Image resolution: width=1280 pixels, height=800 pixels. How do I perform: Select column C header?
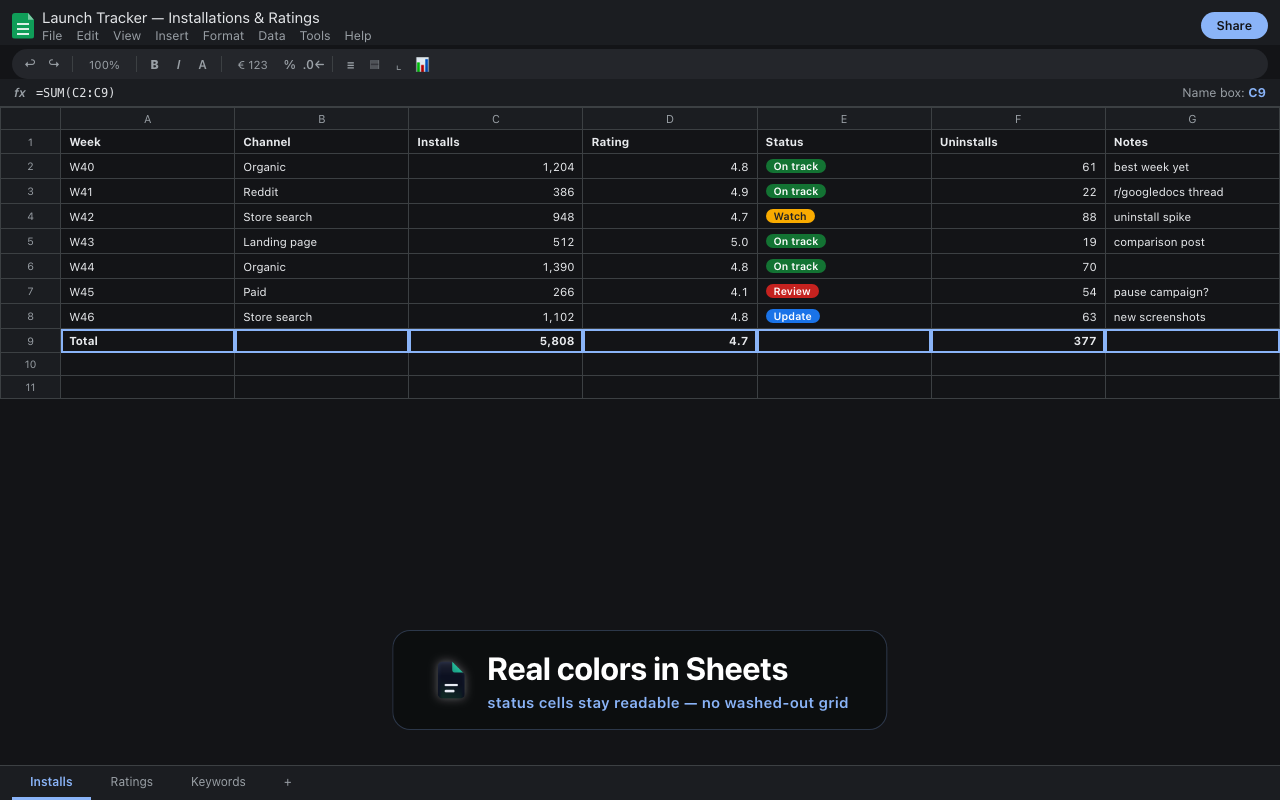[496, 119]
